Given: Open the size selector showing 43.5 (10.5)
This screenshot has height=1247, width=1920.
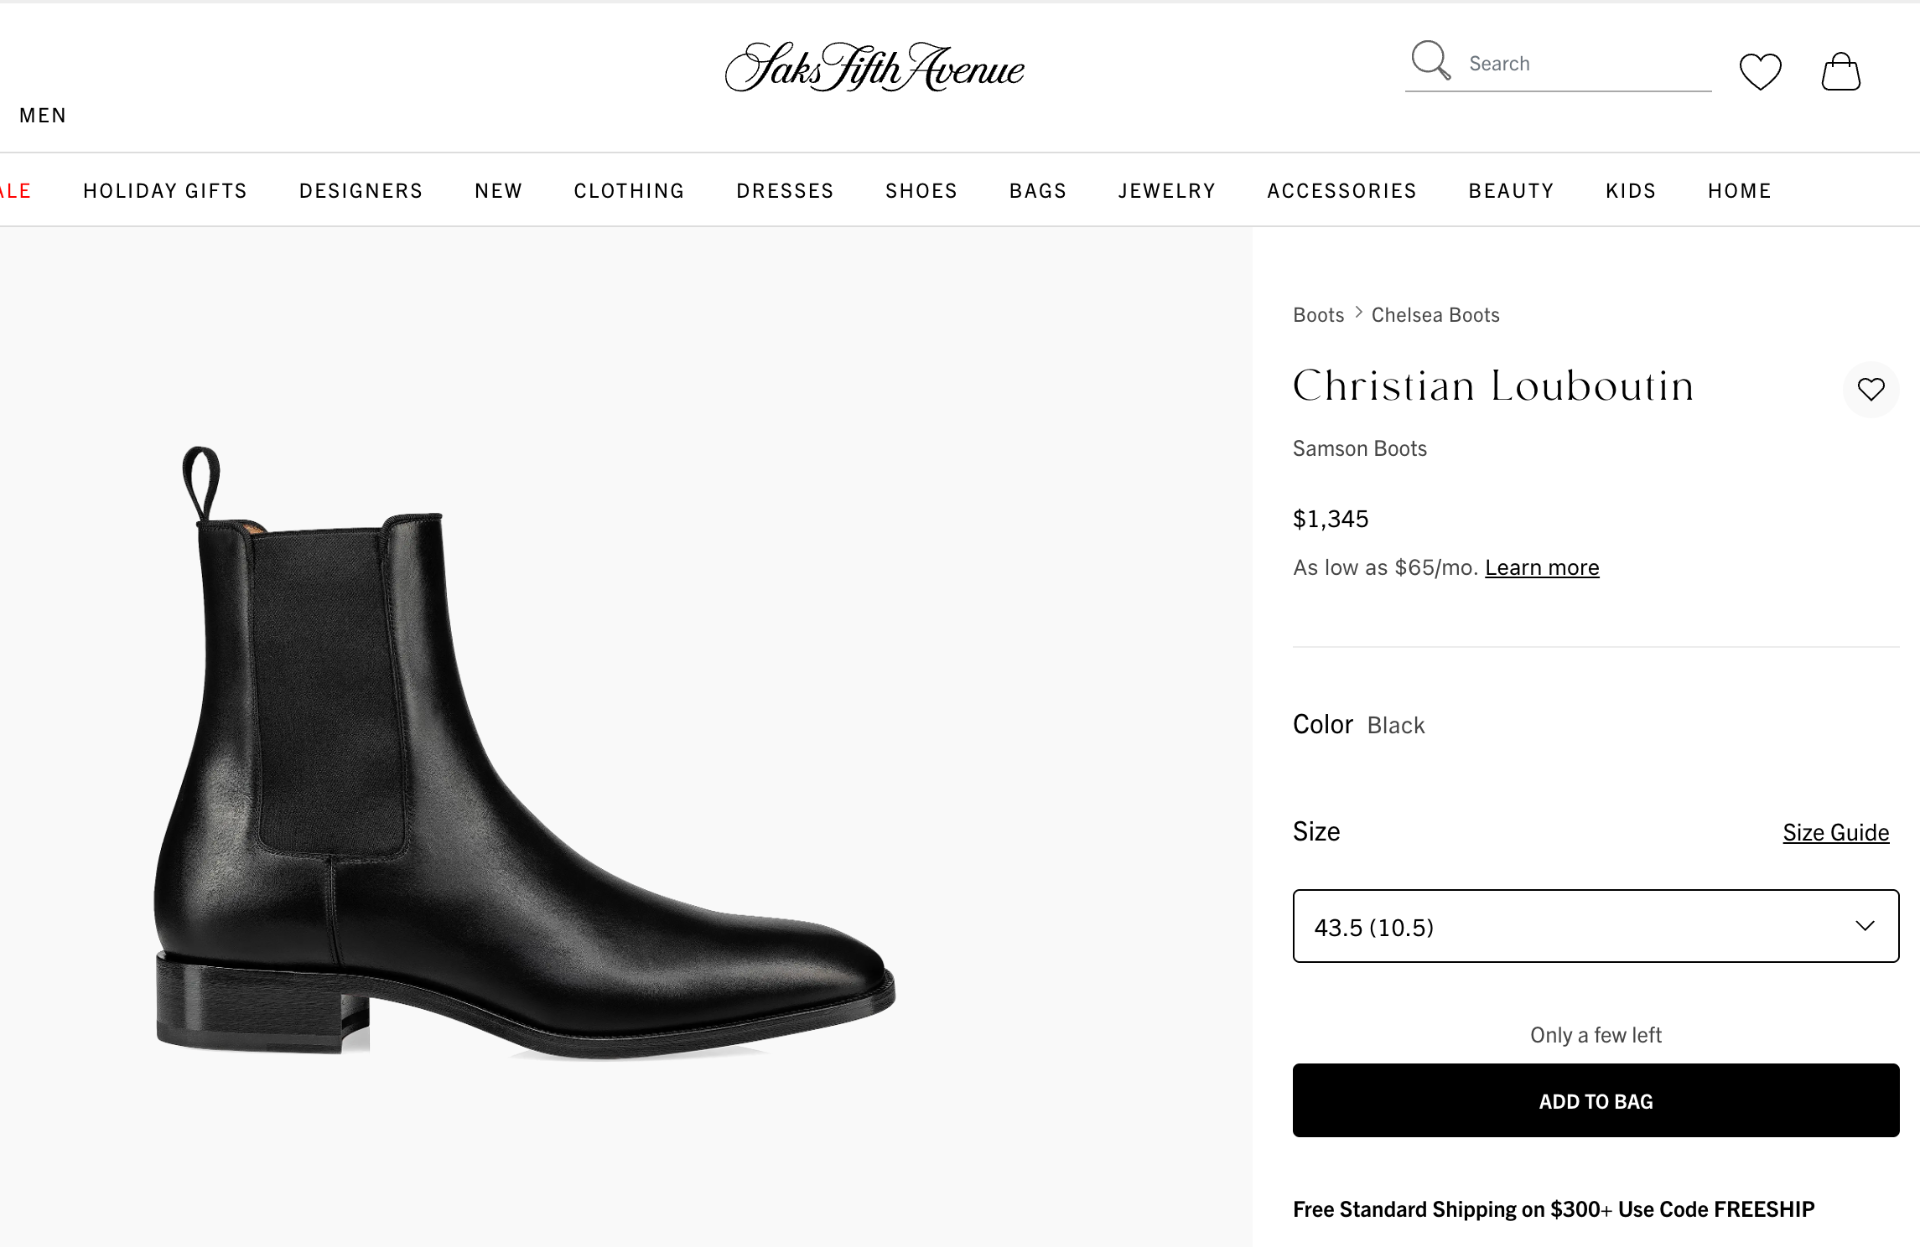Looking at the screenshot, I should pos(1595,926).
